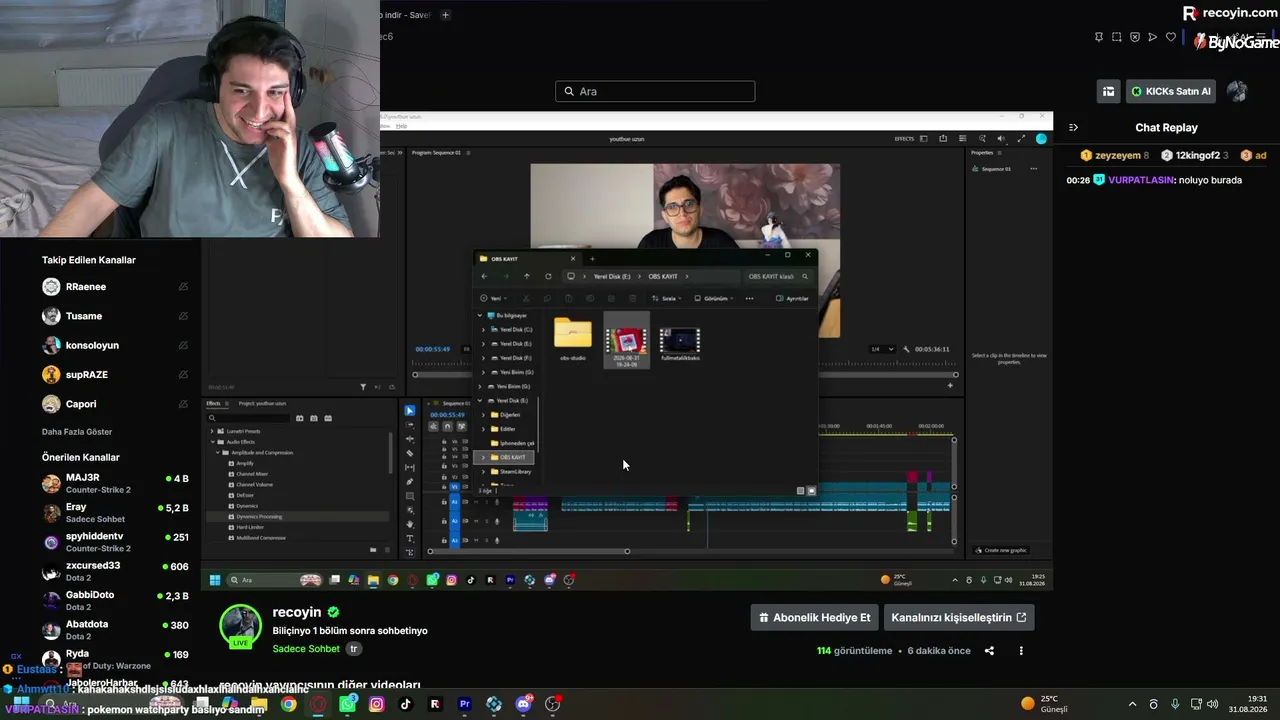Select the Razor tool in Premiere toolbar
The image size is (1280, 720).
(x=409, y=453)
